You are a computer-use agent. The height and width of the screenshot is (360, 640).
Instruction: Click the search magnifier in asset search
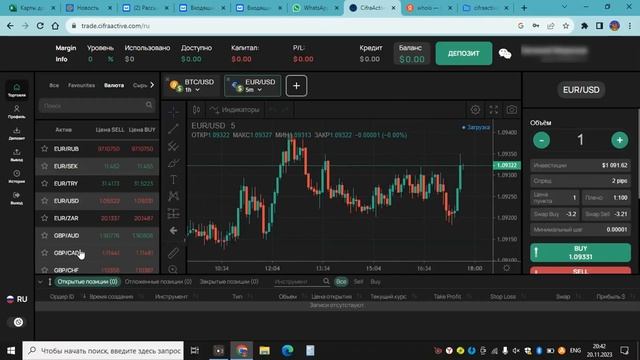click(149, 105)
